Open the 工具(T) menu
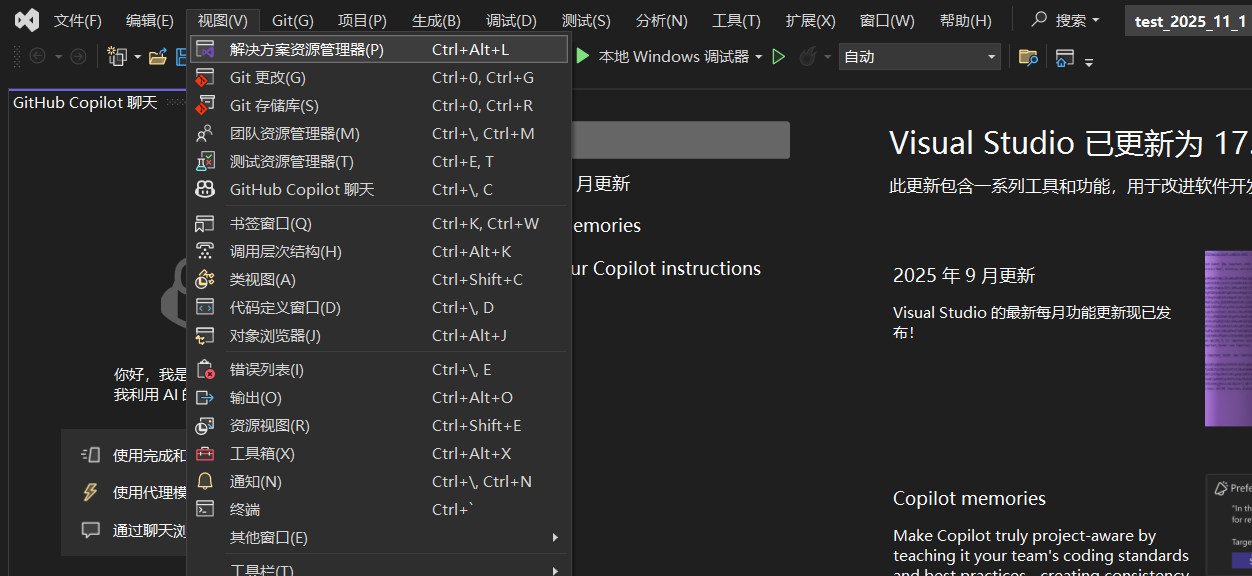 pyautogui.click(x=736, y=20)
